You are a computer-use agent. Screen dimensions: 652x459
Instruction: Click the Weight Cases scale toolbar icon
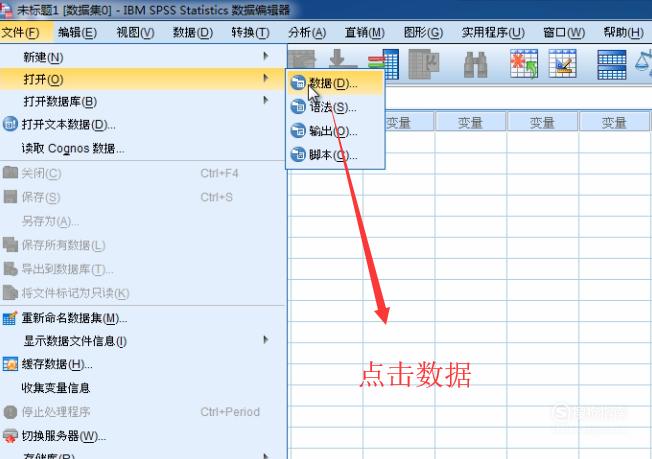tap(644, 62)
